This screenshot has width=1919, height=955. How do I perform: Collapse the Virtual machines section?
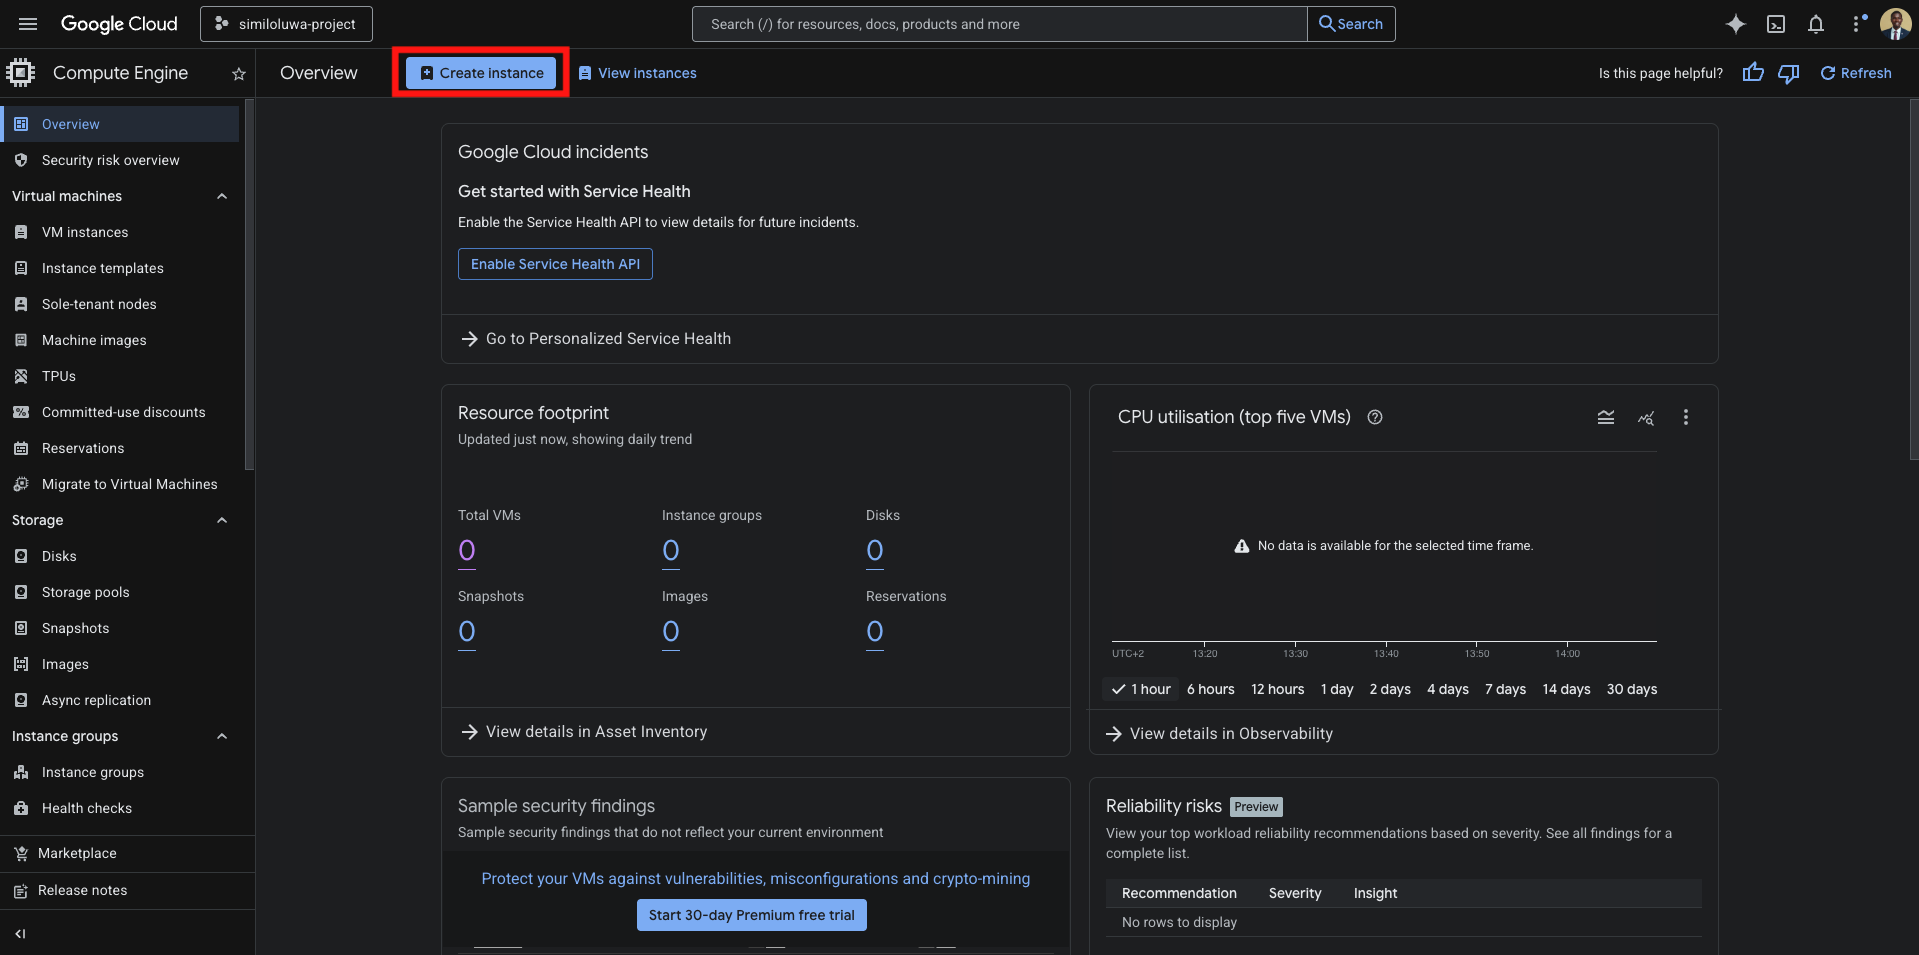(x=222, y=196)
